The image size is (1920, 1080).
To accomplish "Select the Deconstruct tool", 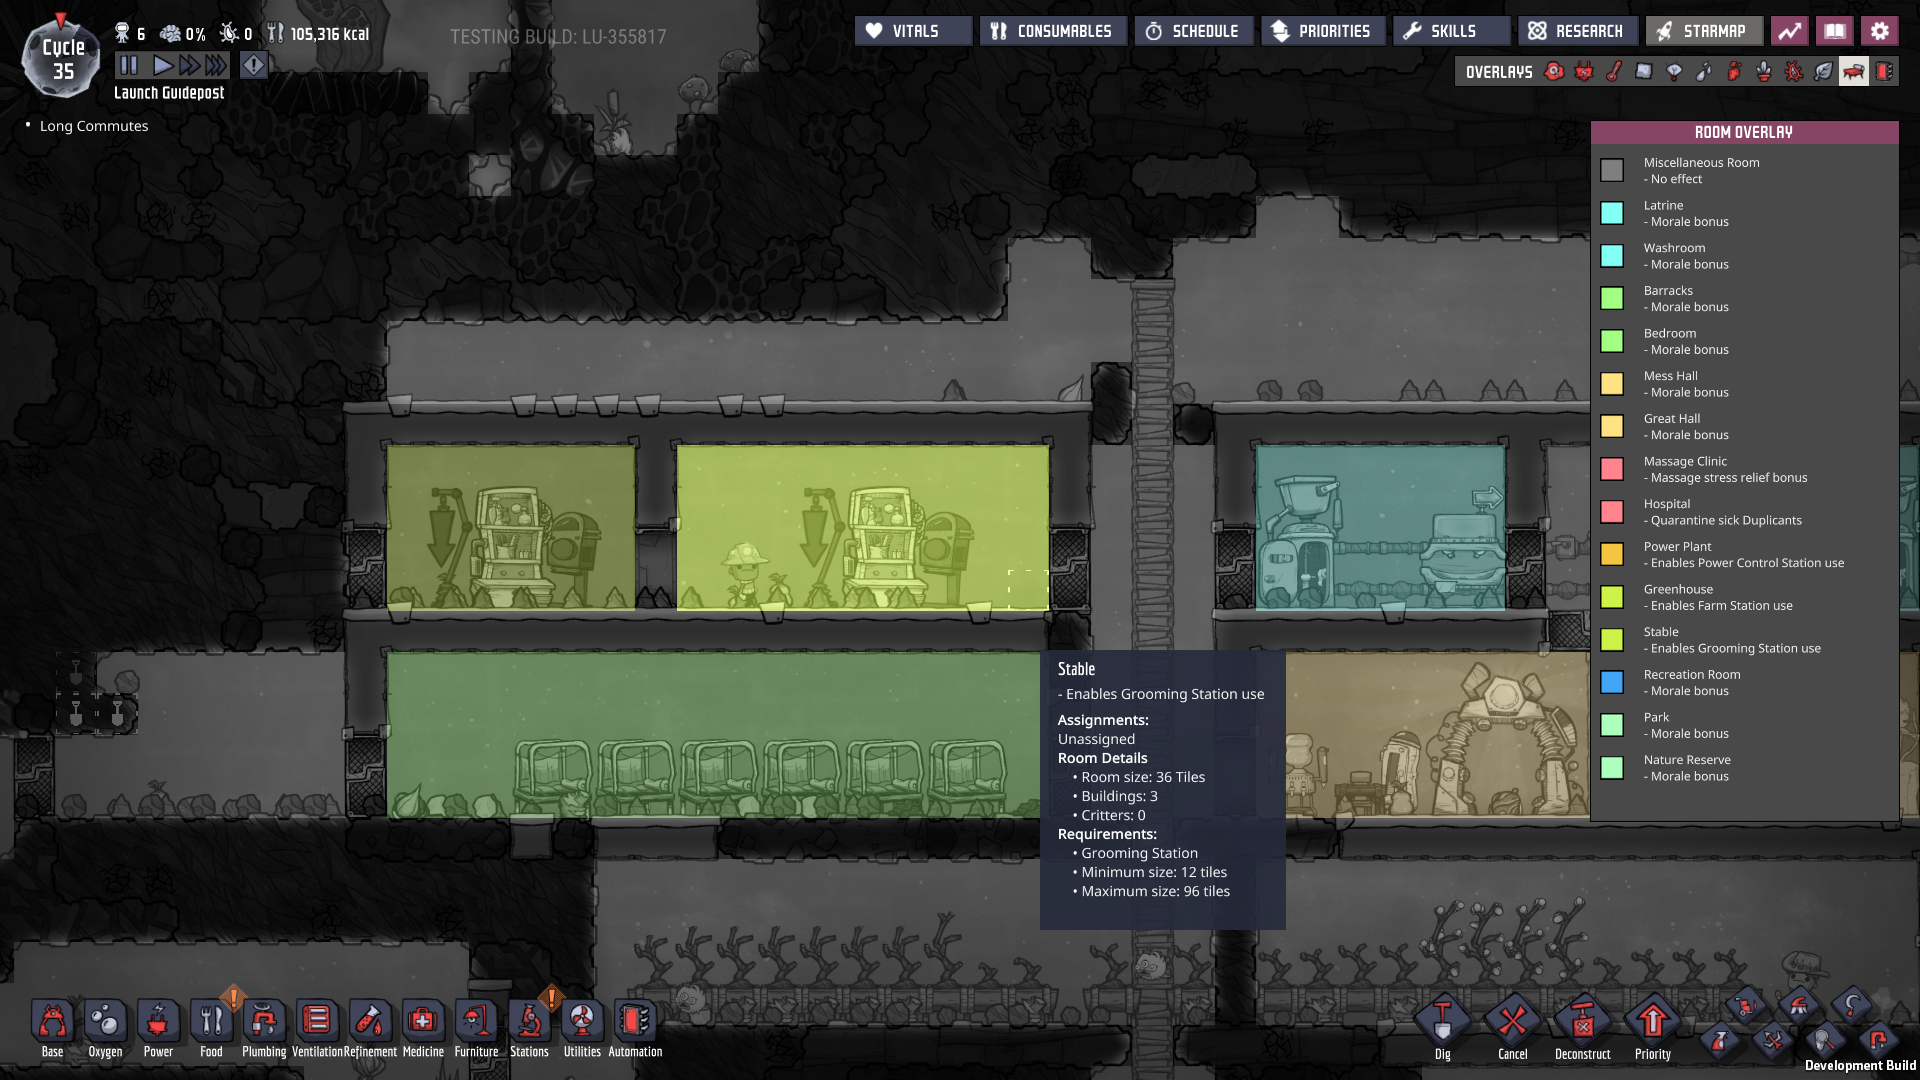I will coord(1582,1022).
